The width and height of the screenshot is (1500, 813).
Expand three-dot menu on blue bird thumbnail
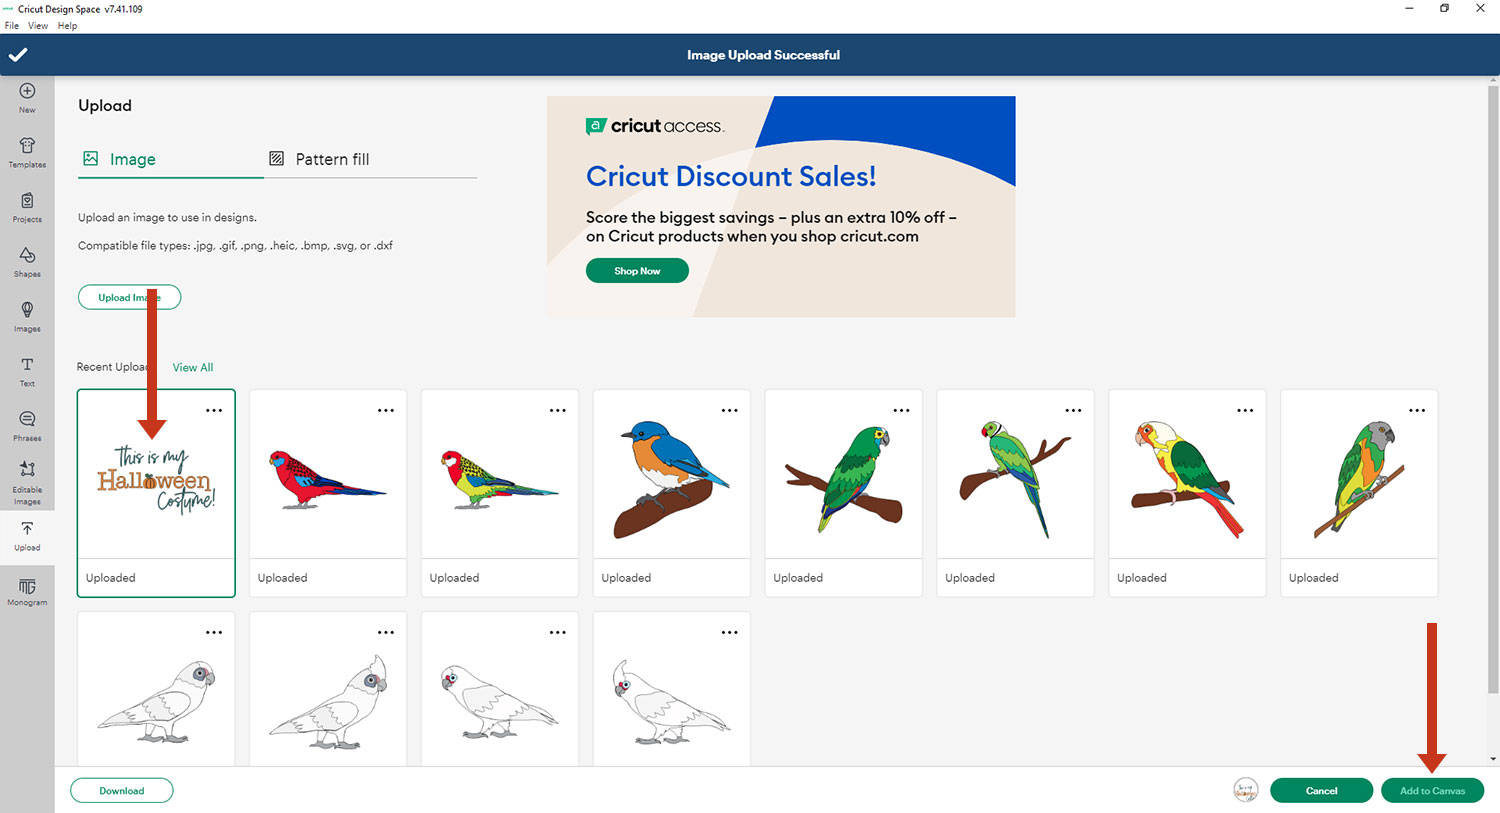[730, 410]
